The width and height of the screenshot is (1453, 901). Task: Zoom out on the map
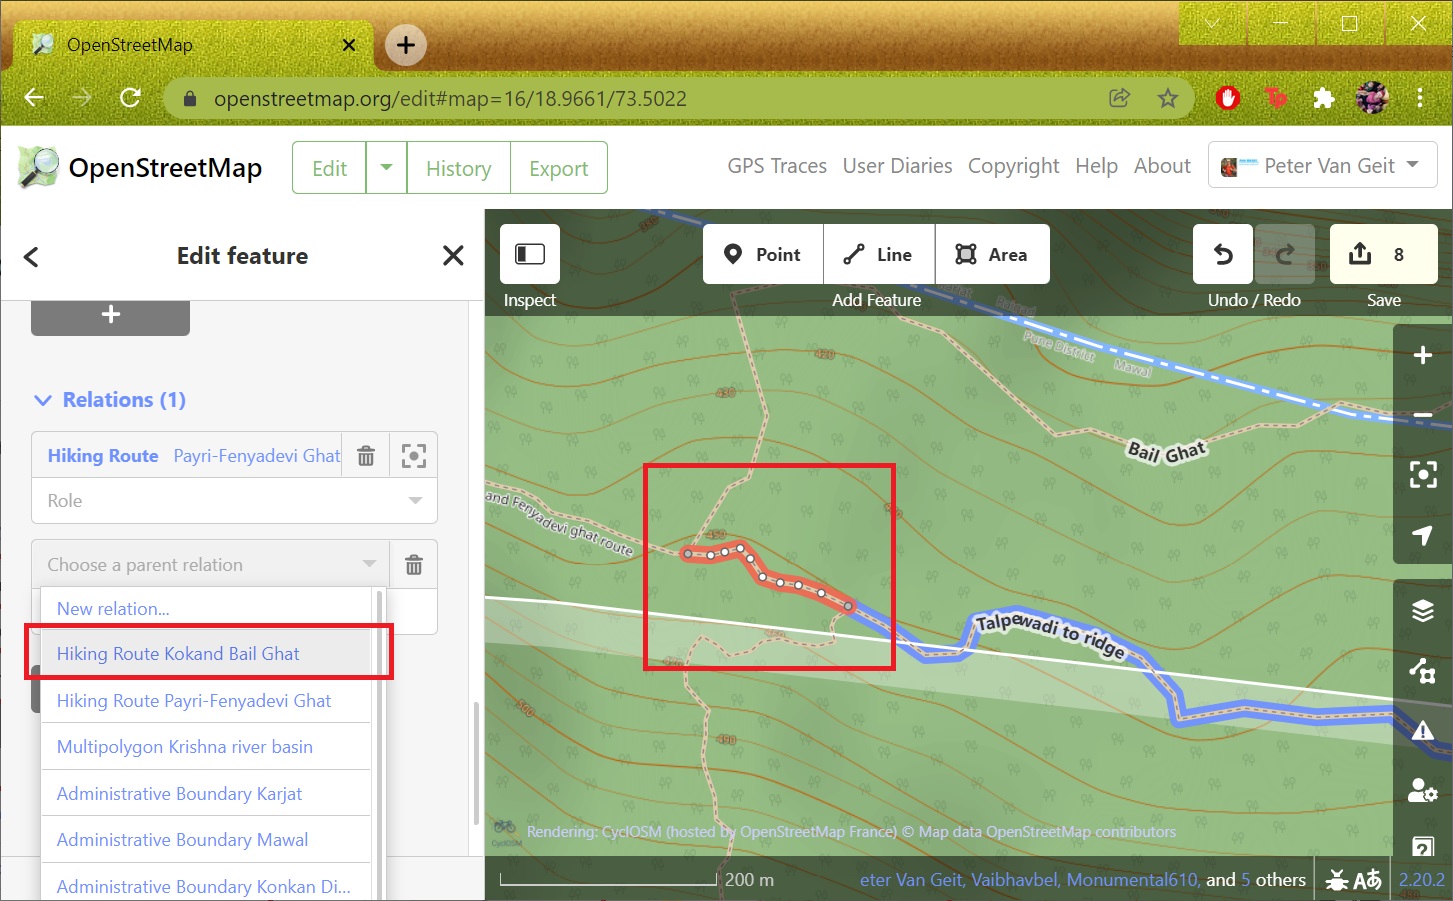coord(1423,414)
